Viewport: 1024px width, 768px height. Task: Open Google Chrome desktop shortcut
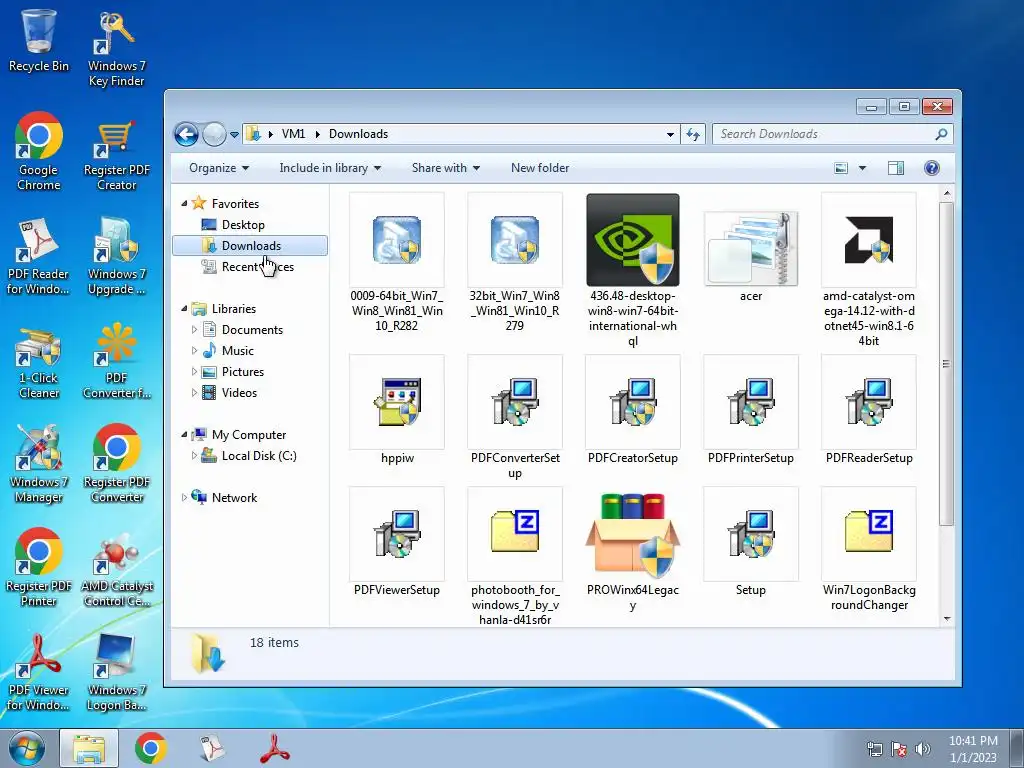click(x=39, y=152)
